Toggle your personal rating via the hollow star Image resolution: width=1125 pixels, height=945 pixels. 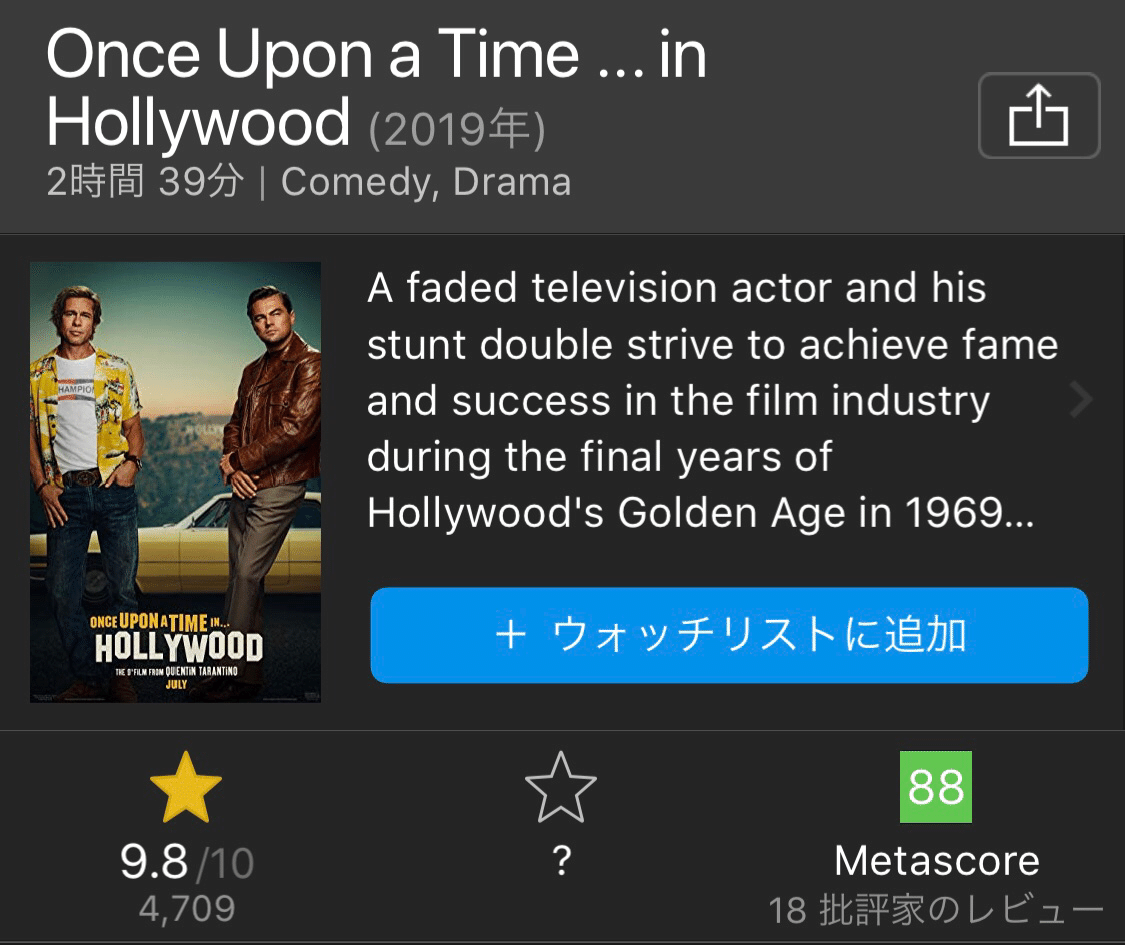(x=562, y=789)
